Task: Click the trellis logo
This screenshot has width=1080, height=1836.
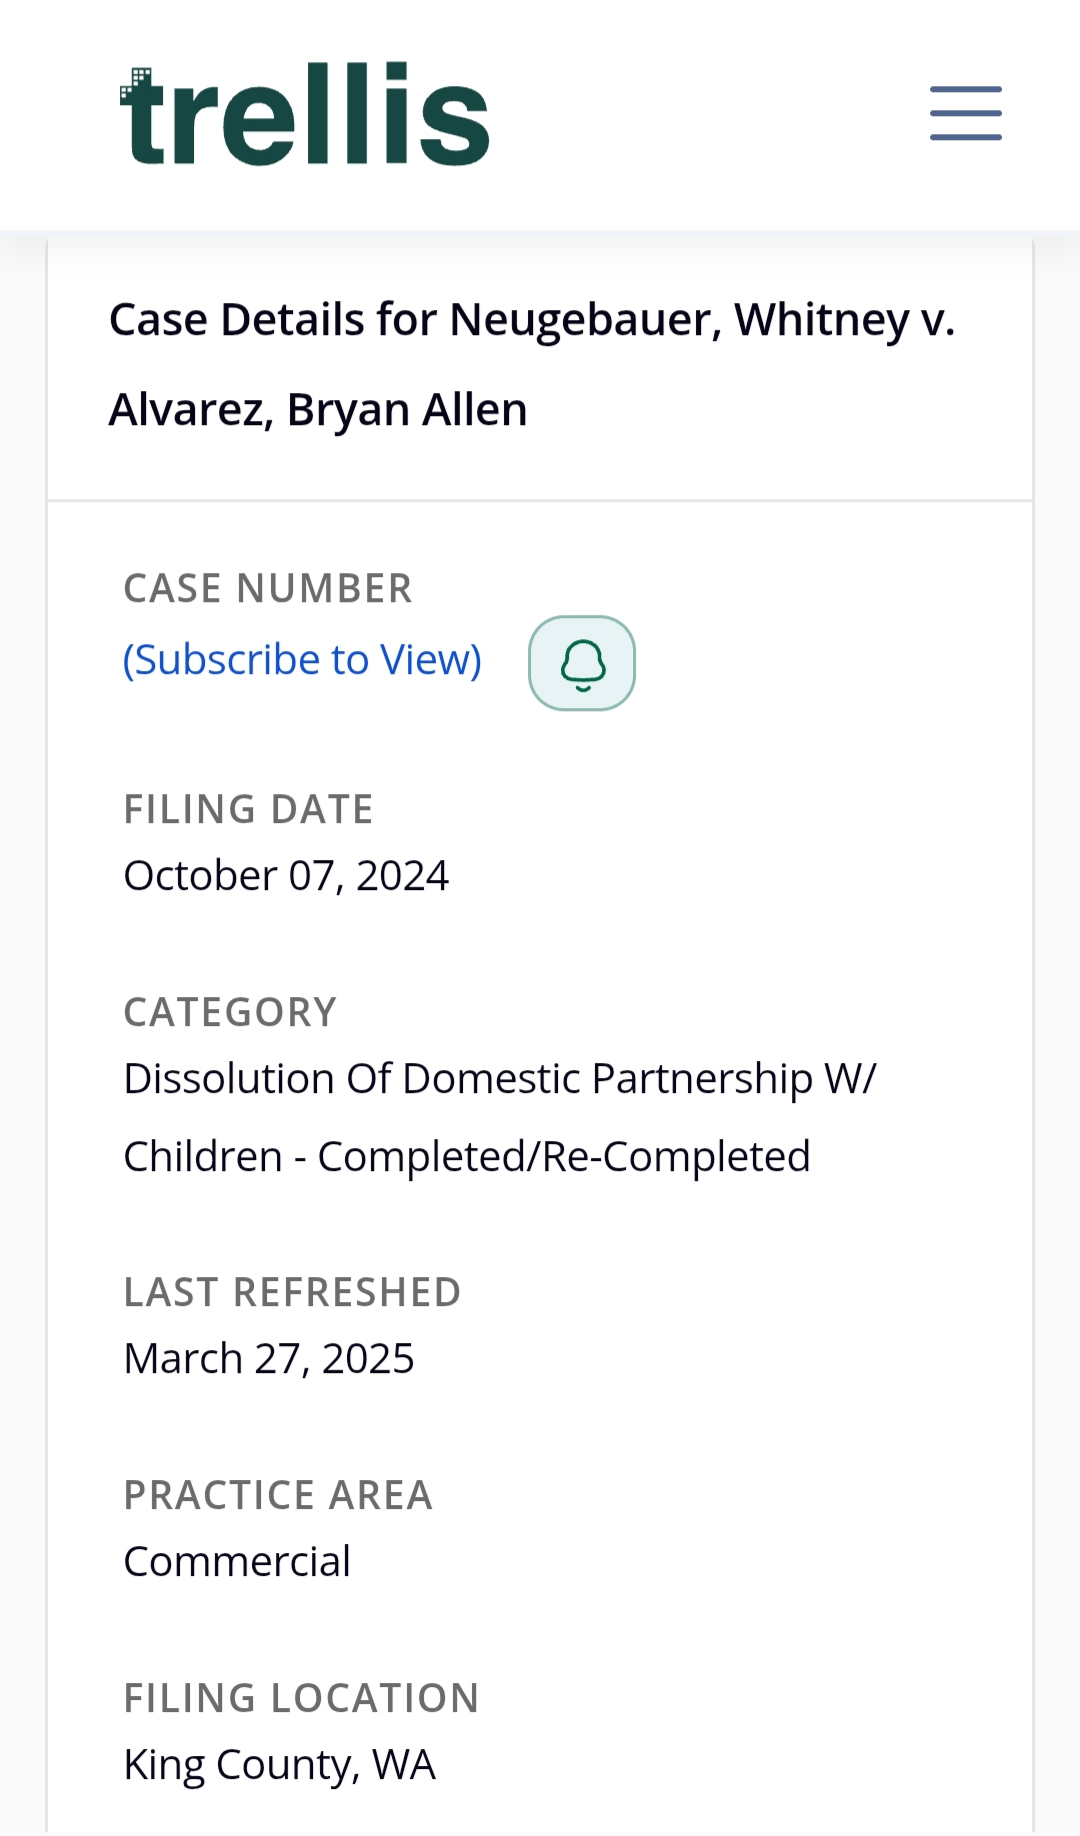Action: pyautogui.click(x=304, y=115)
